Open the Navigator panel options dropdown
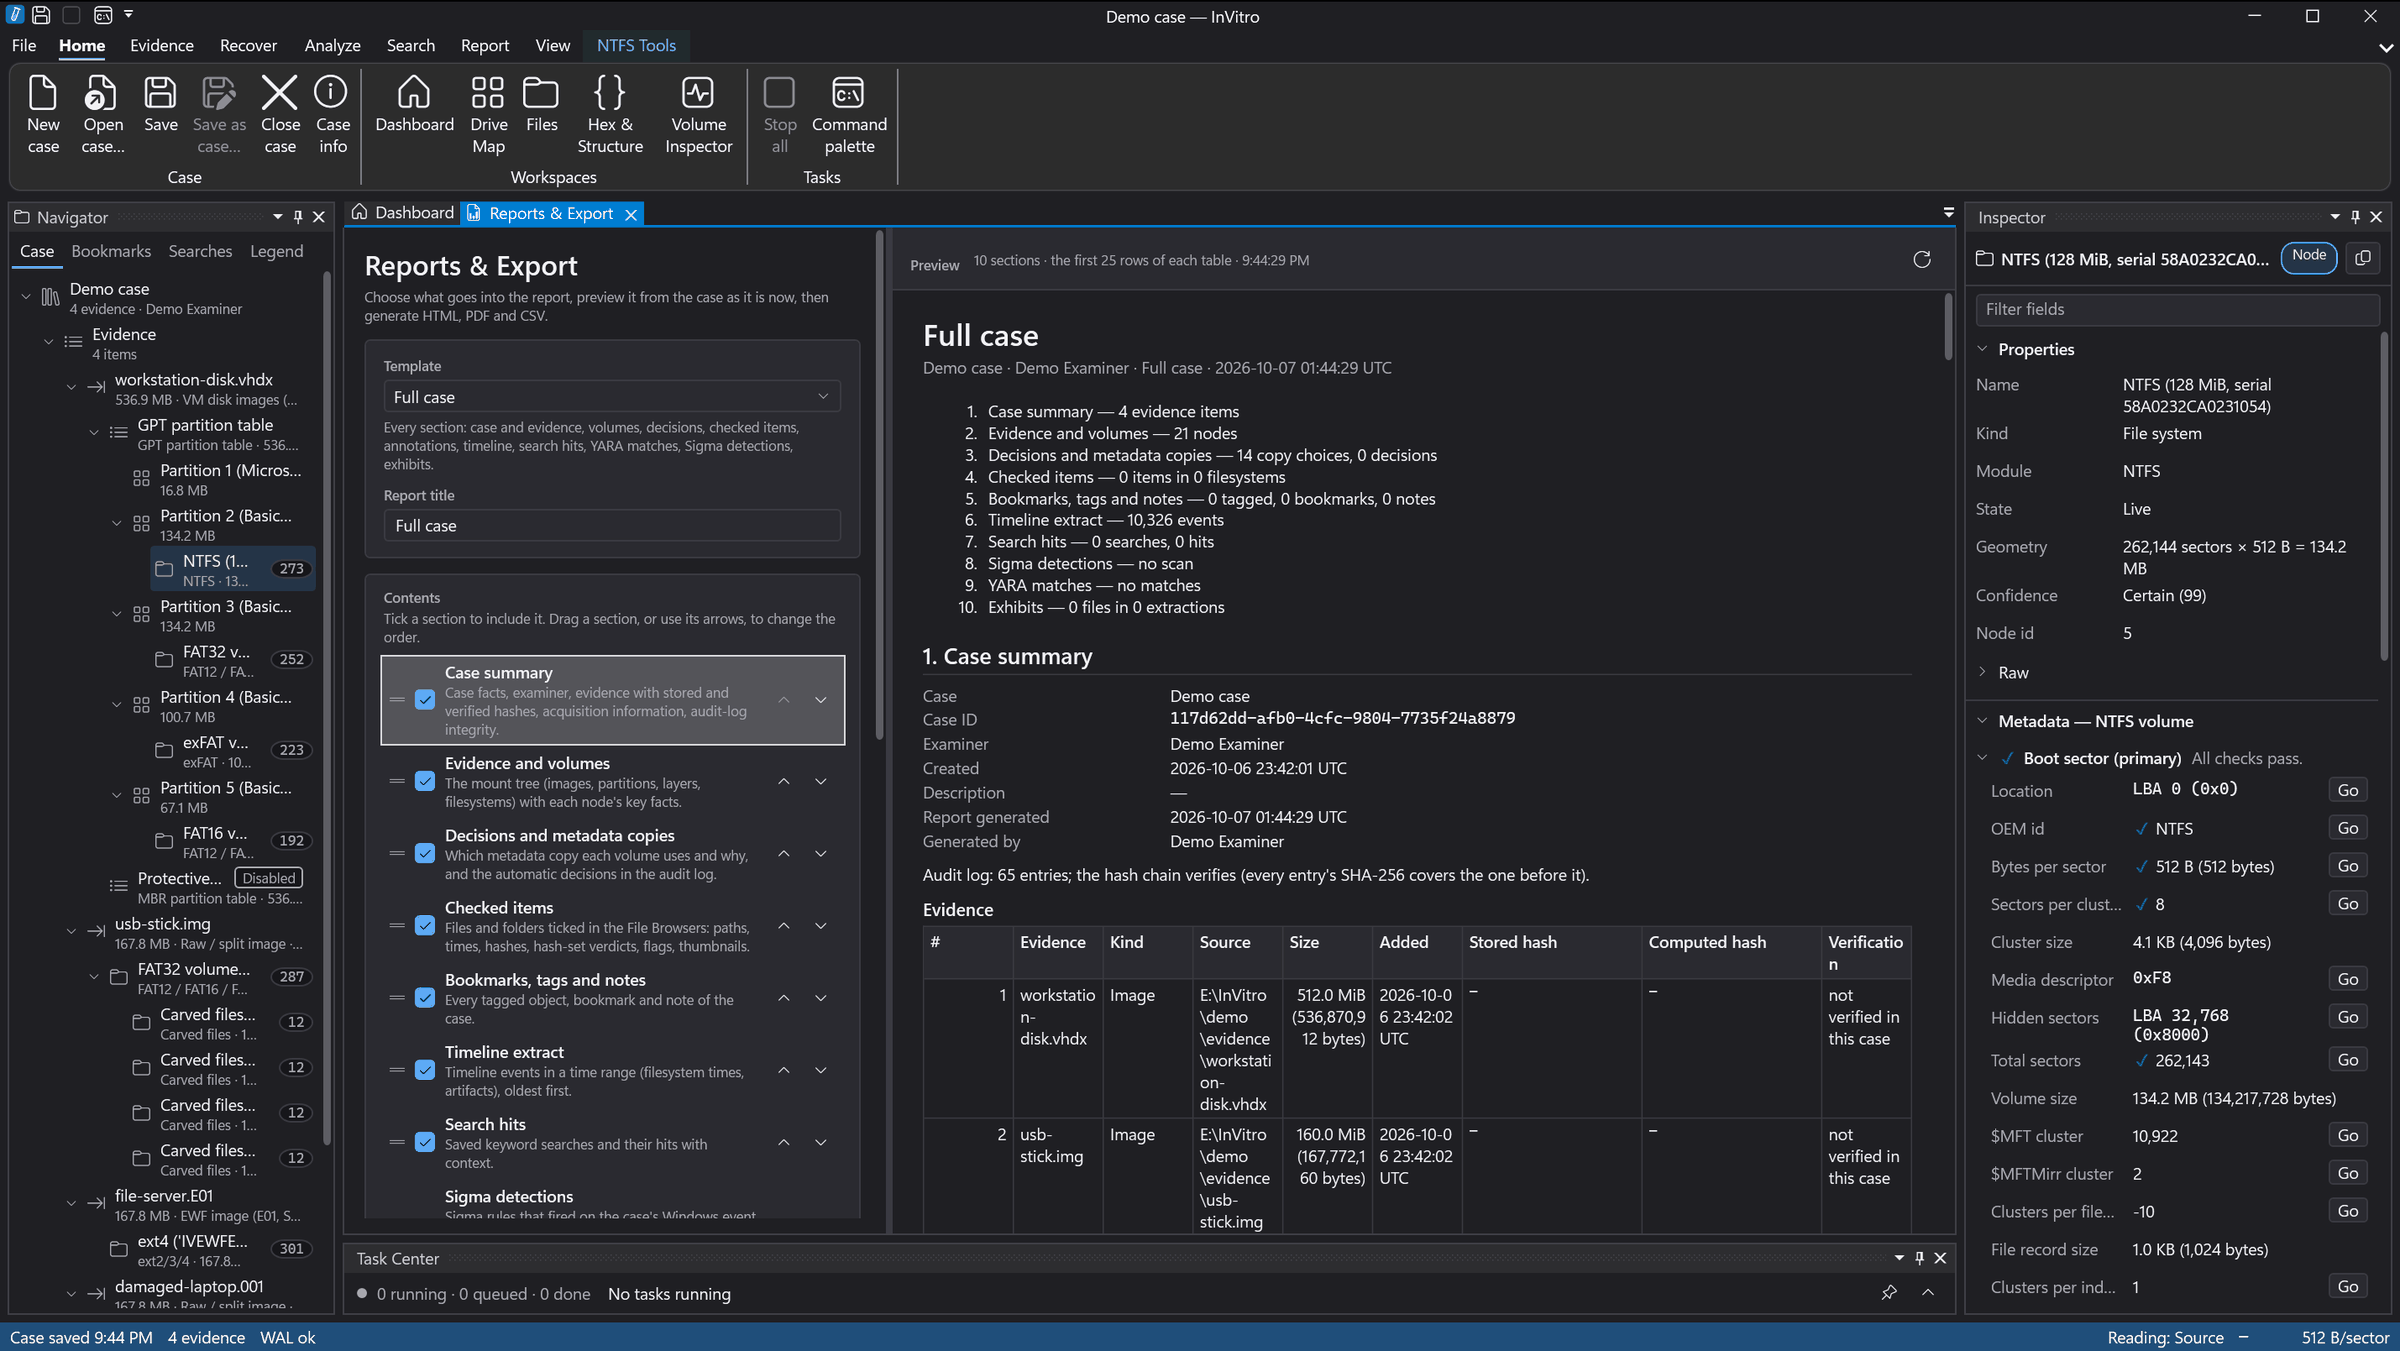The image size is (2400, 1351). [x=277, y=217]
